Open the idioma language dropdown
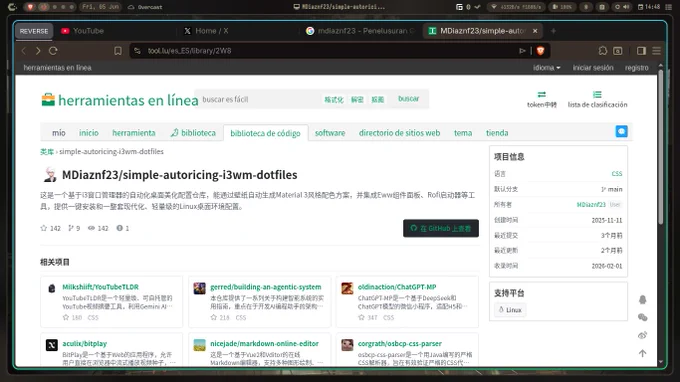 point(546,68)
